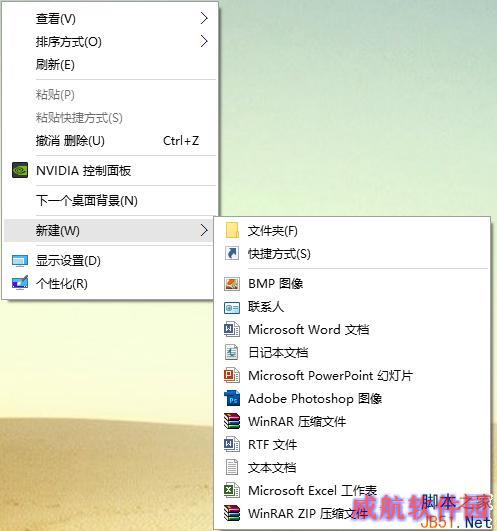Choose 粘贴(P) in context menu
Image resolution: width=497 pixels, height=531 pixels.
coord(109,94)
